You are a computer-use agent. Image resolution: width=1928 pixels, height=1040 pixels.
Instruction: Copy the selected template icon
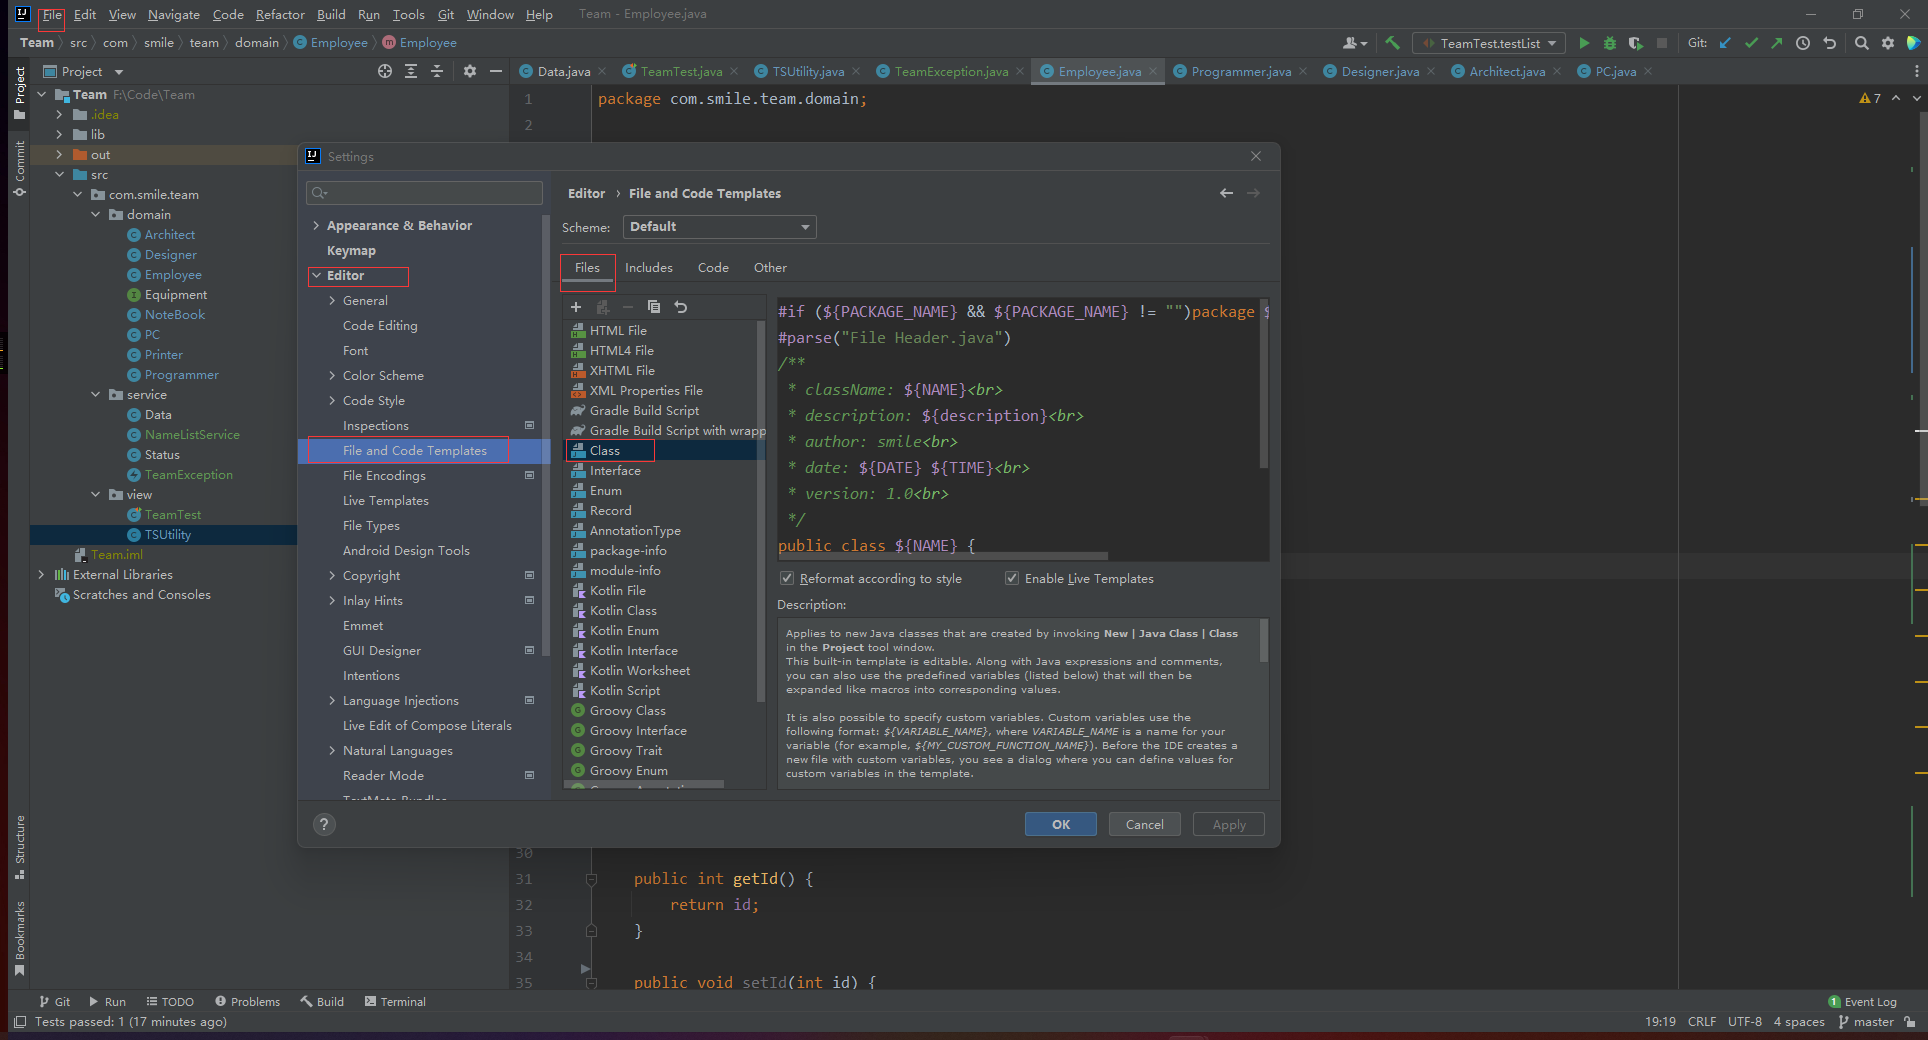[654, 307]
